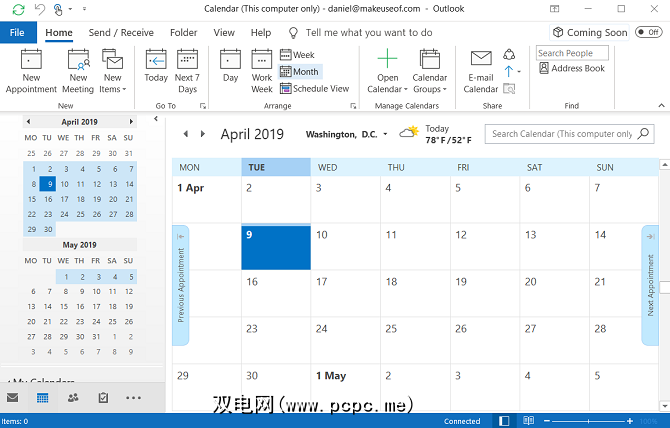
Task: Zoom in with the plus button
Action: [630, 421]
